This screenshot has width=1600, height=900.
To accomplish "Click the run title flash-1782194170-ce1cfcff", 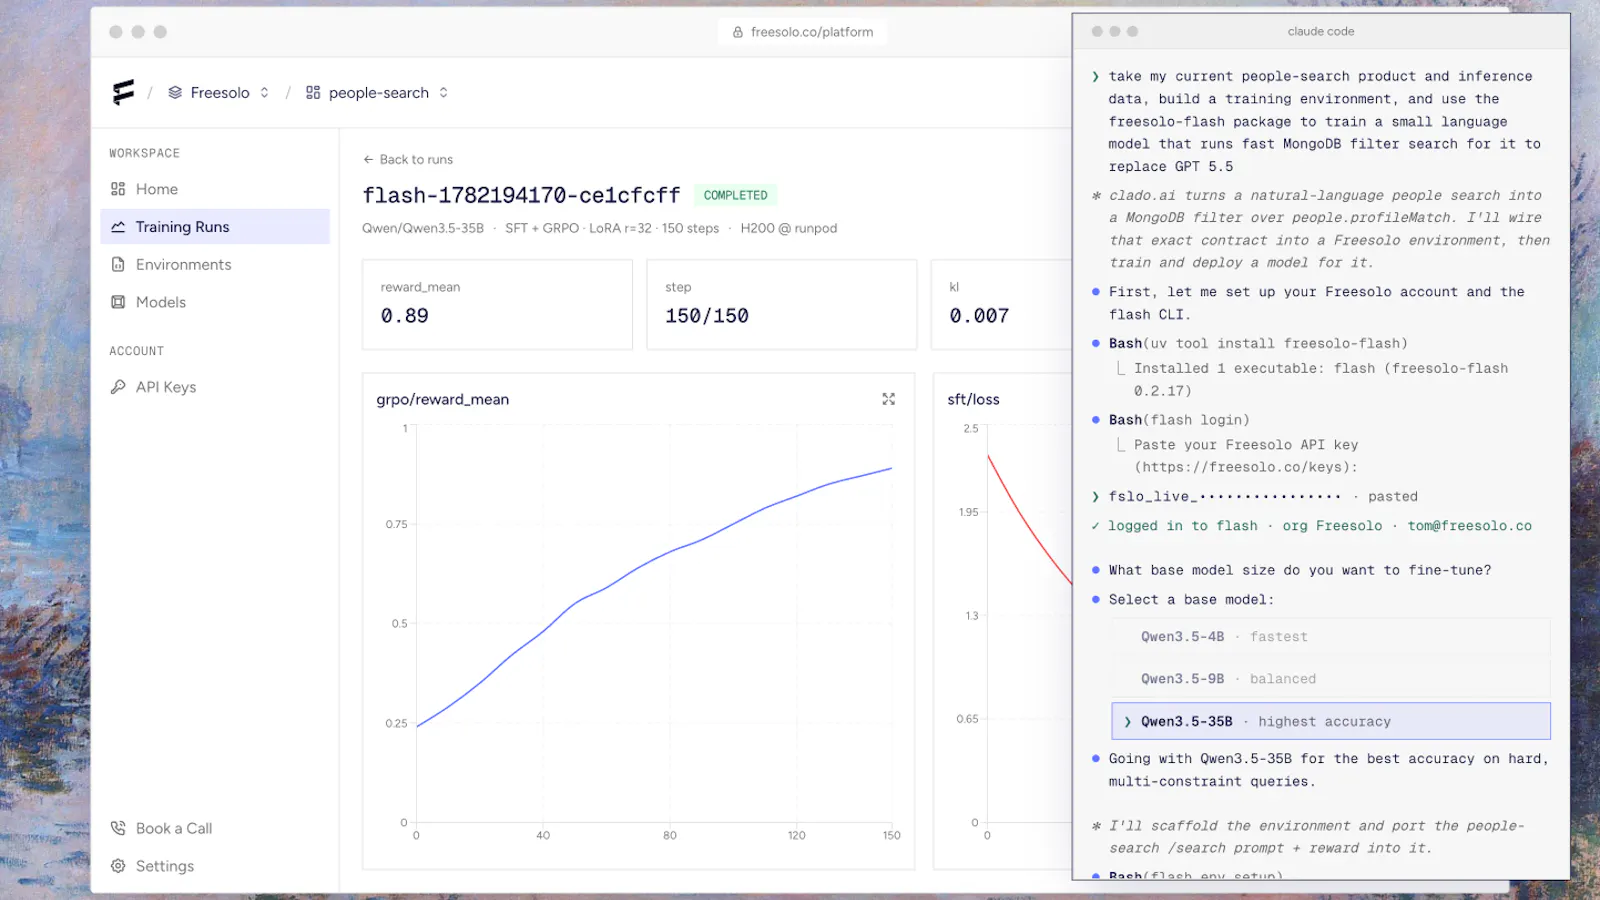I will tap(521, 195).
